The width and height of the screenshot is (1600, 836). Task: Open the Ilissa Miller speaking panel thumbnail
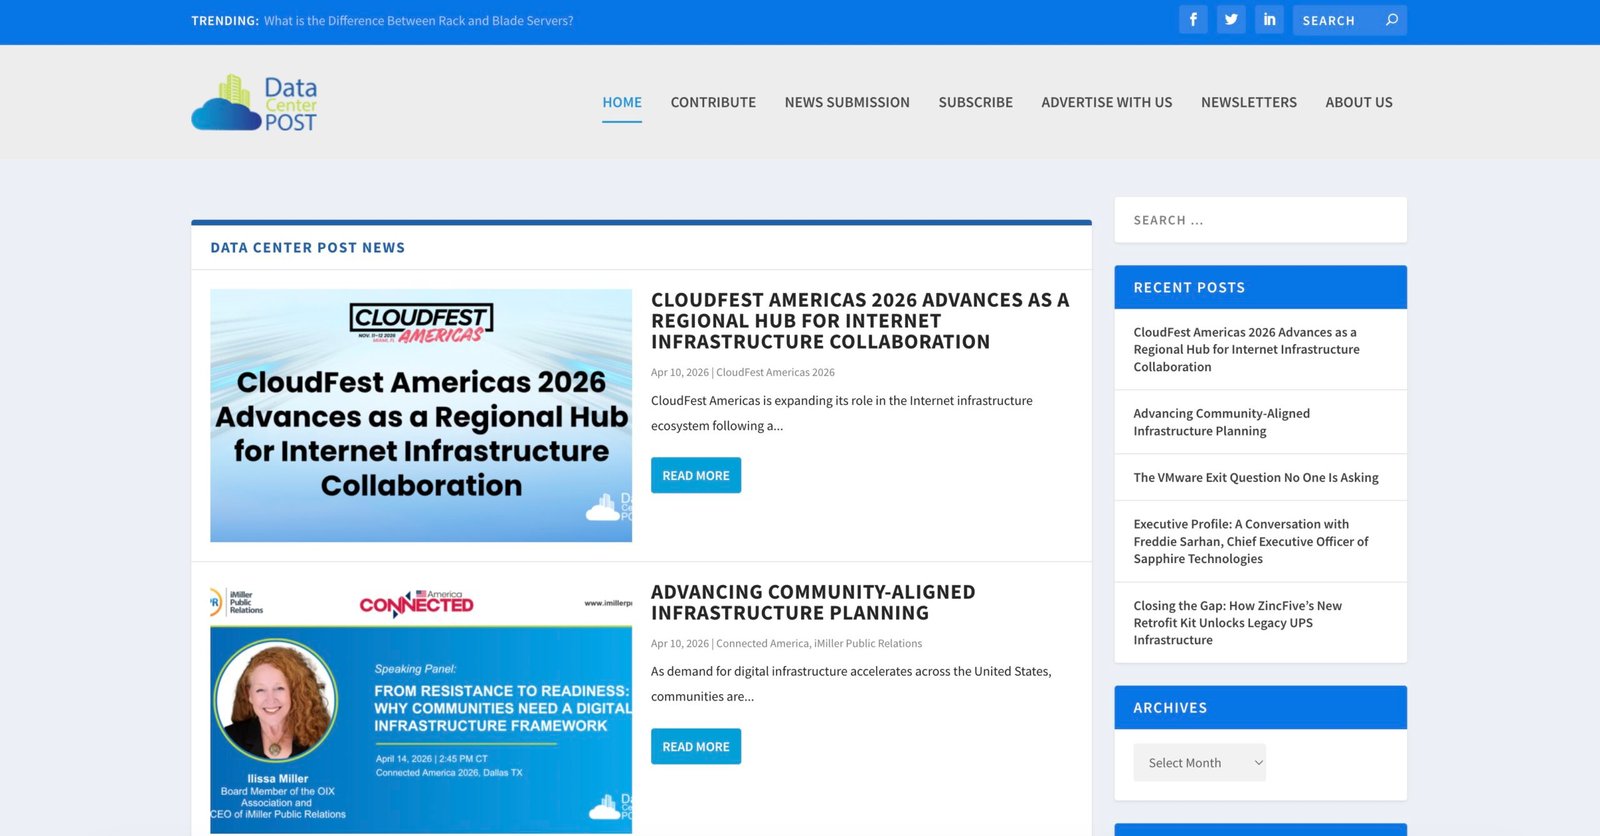pos(421,710)
